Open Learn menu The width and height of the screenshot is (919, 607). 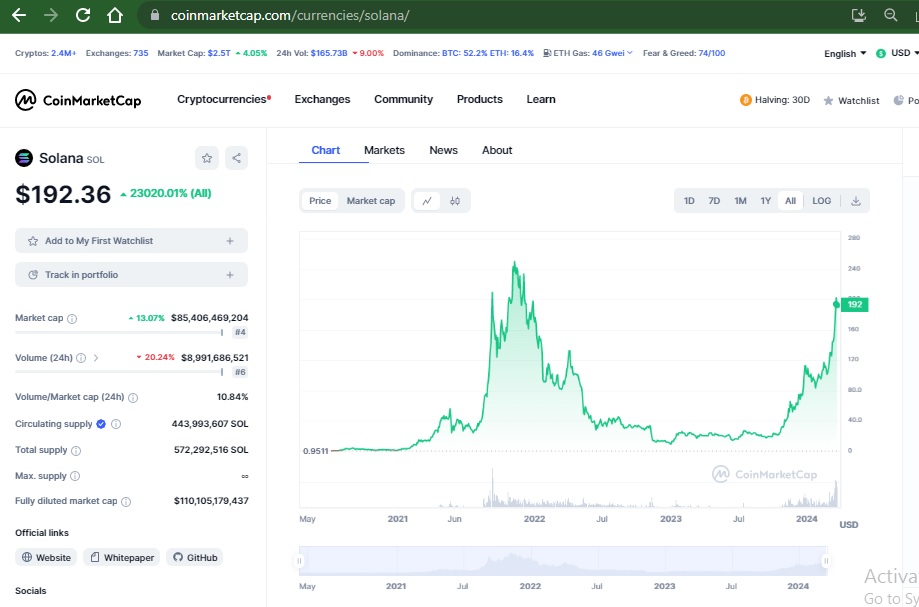(541, 100)
